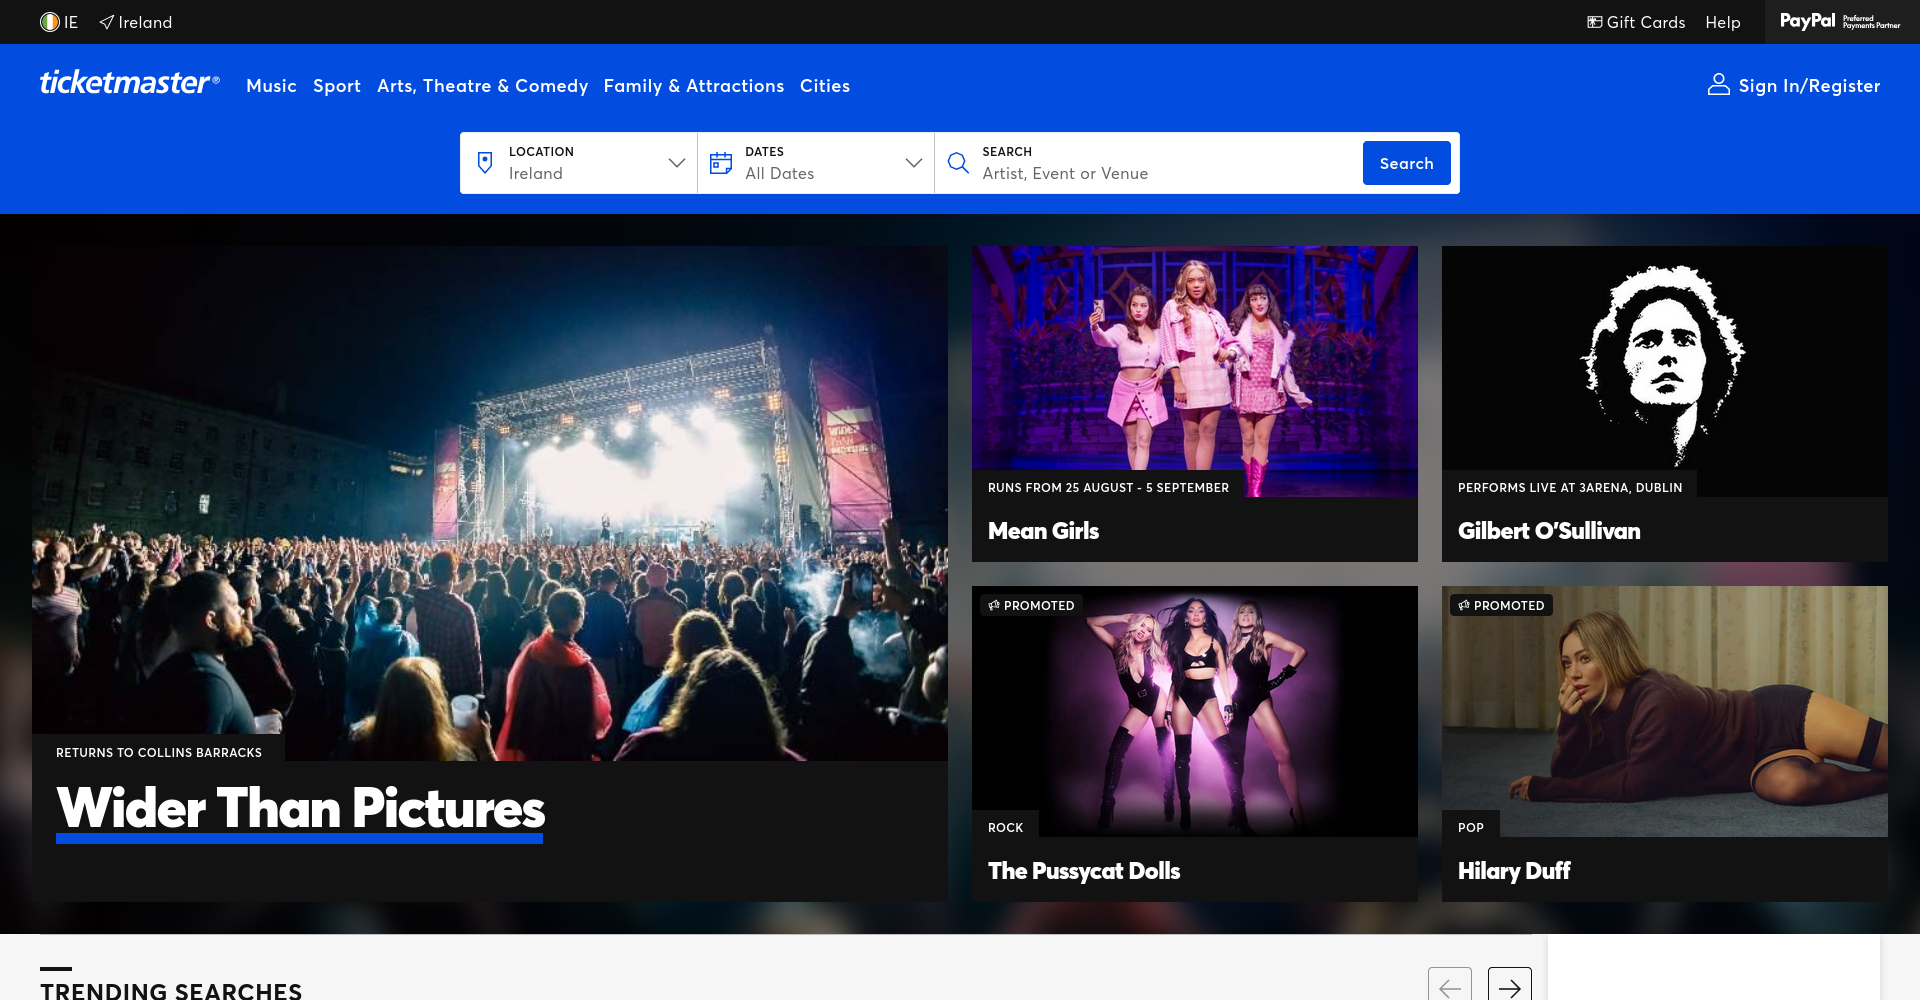The image size is (1920, 1000).
Task: Open the Mean Girls event title
Action: tap(1043, 531)
